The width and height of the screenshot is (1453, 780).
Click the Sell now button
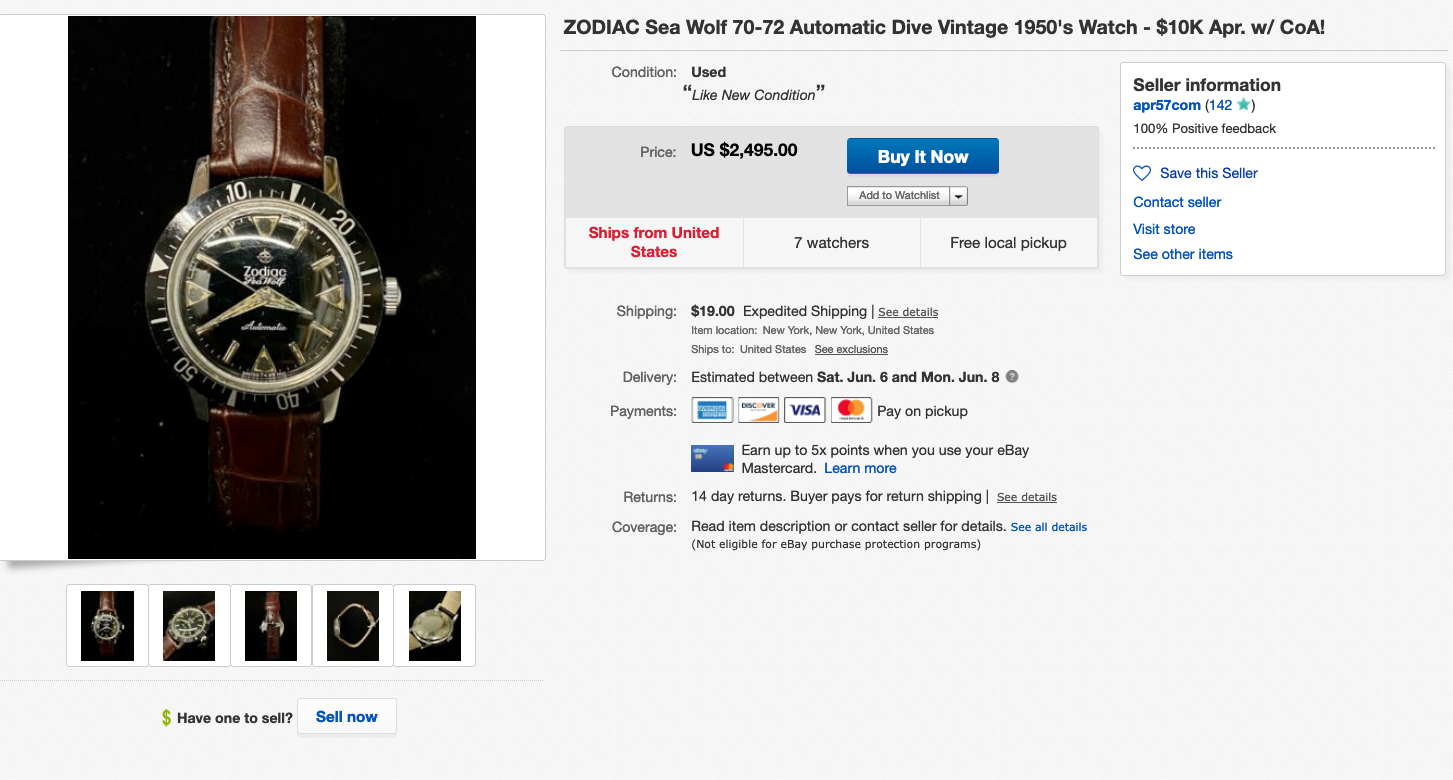(x=347, y=716)
